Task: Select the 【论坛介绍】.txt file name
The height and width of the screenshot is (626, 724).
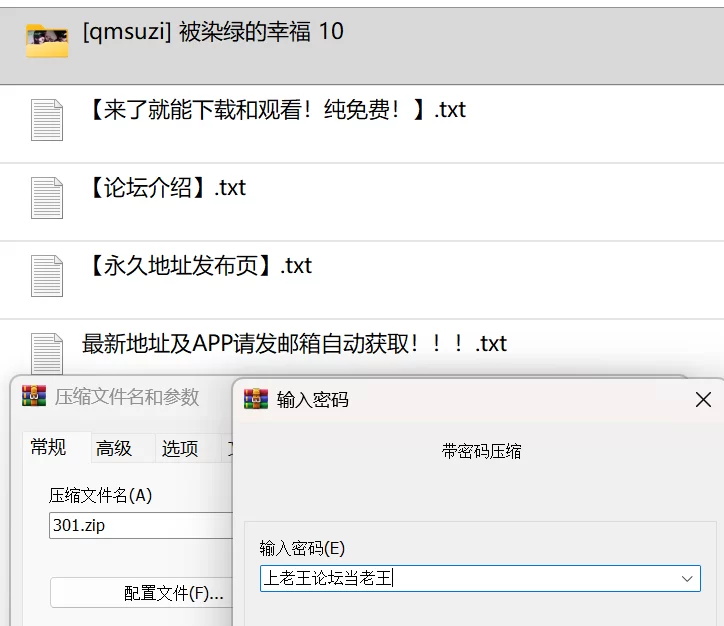Action: coord(167,188)
